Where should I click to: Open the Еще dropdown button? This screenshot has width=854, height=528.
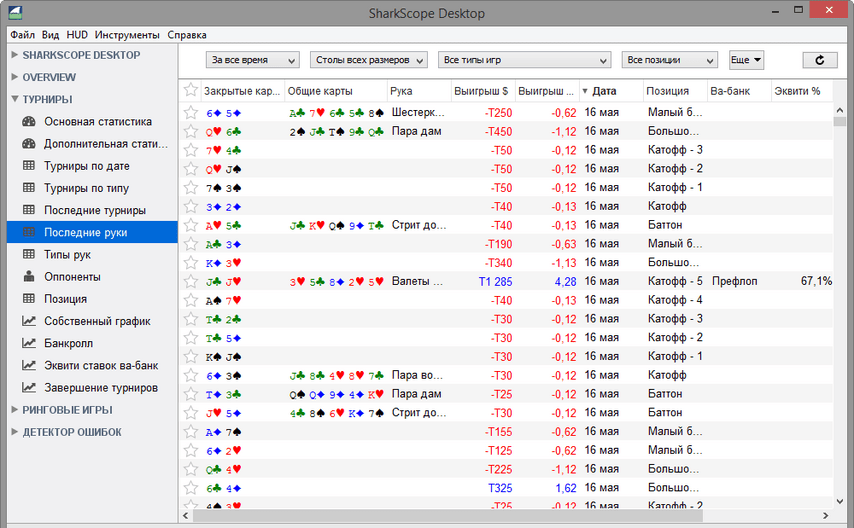[747, 60]
